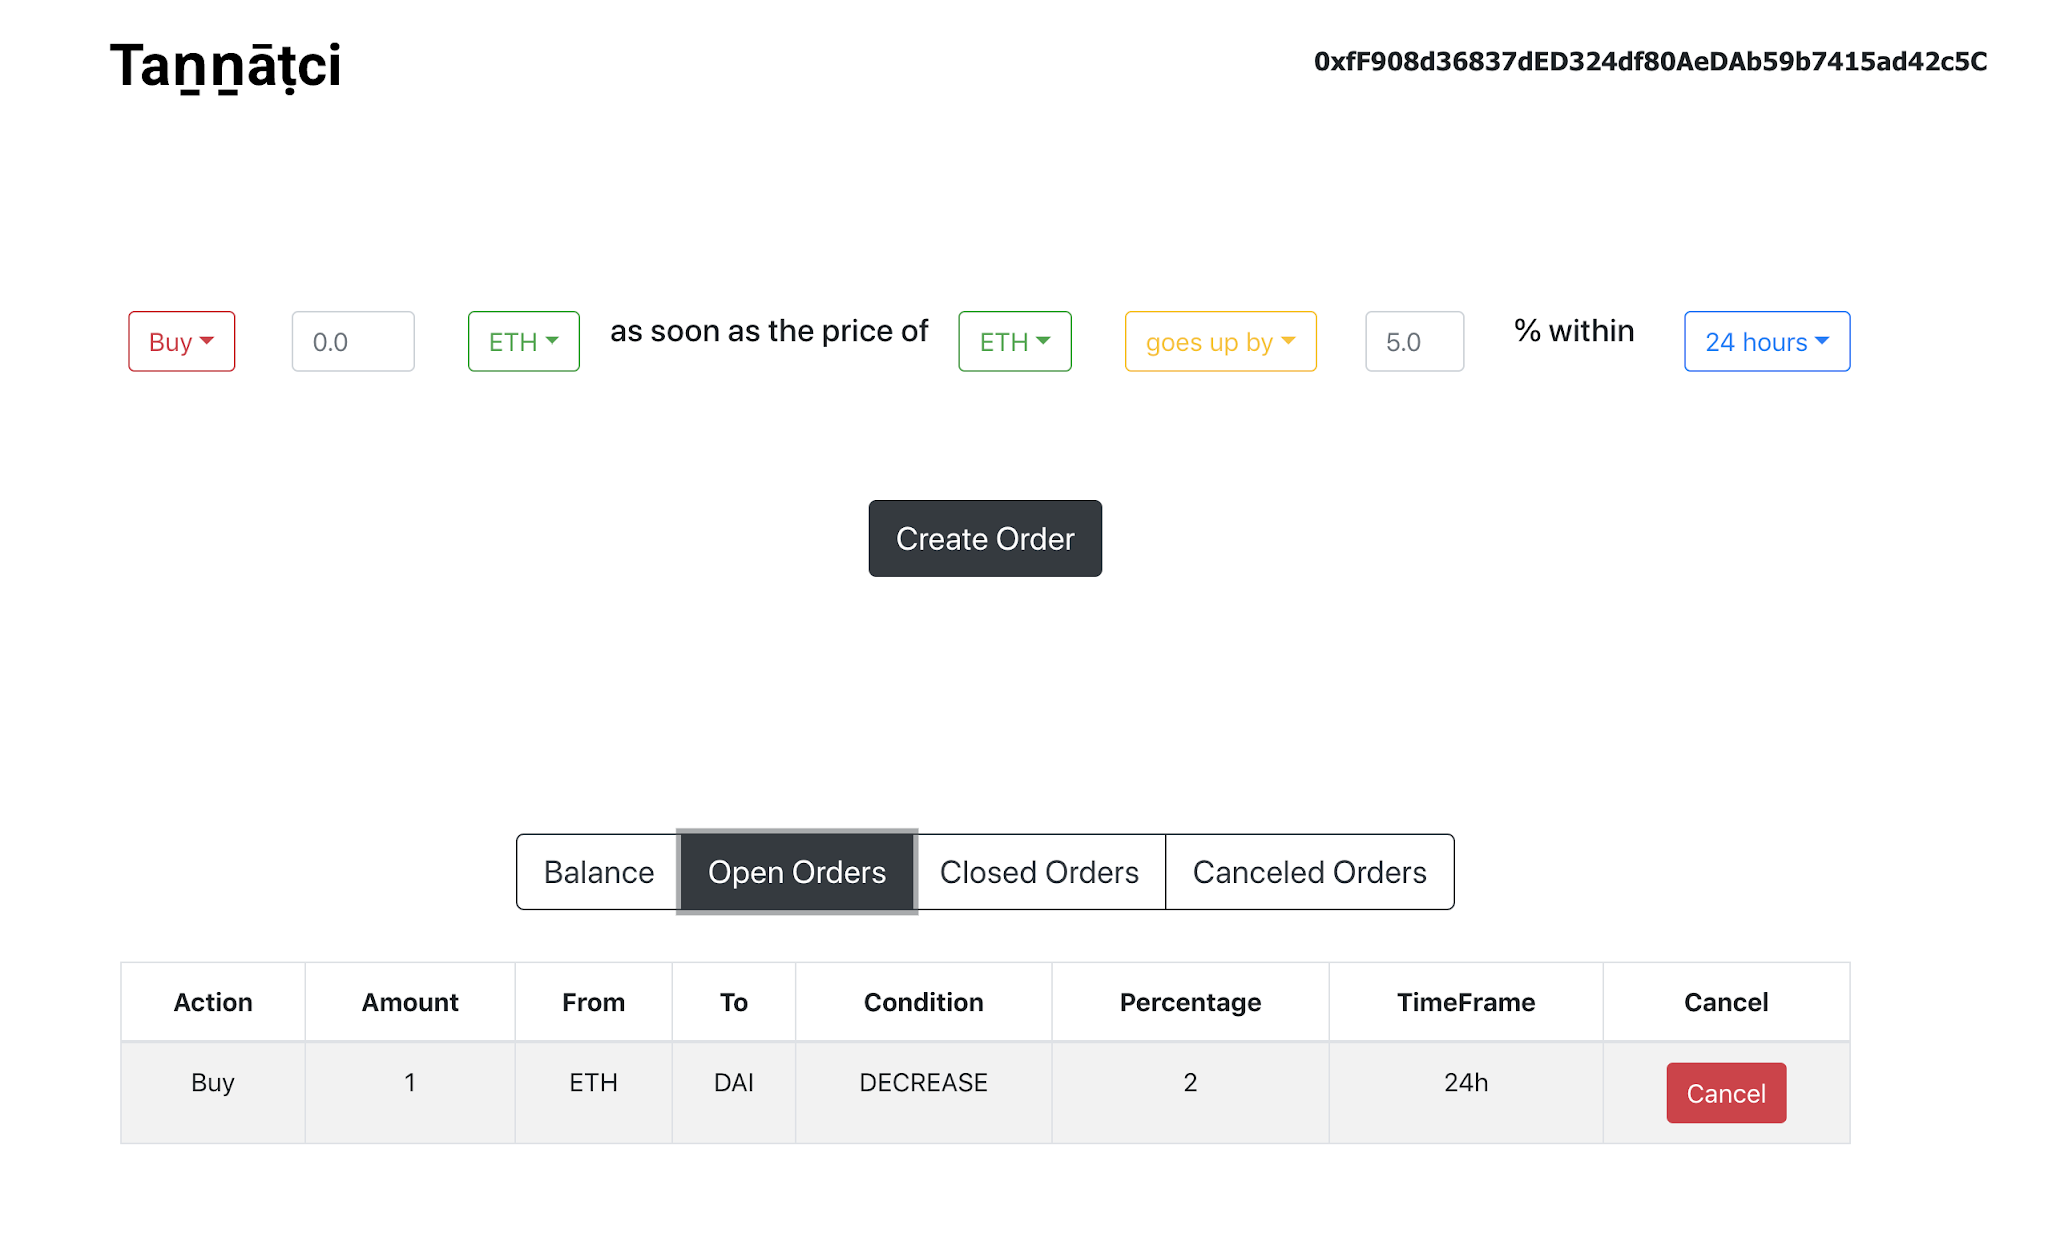Image resolution: width=2048 pixels, height=1242 pixels.
Task: Click the Action column header
Action: [x=213, y=1002]
